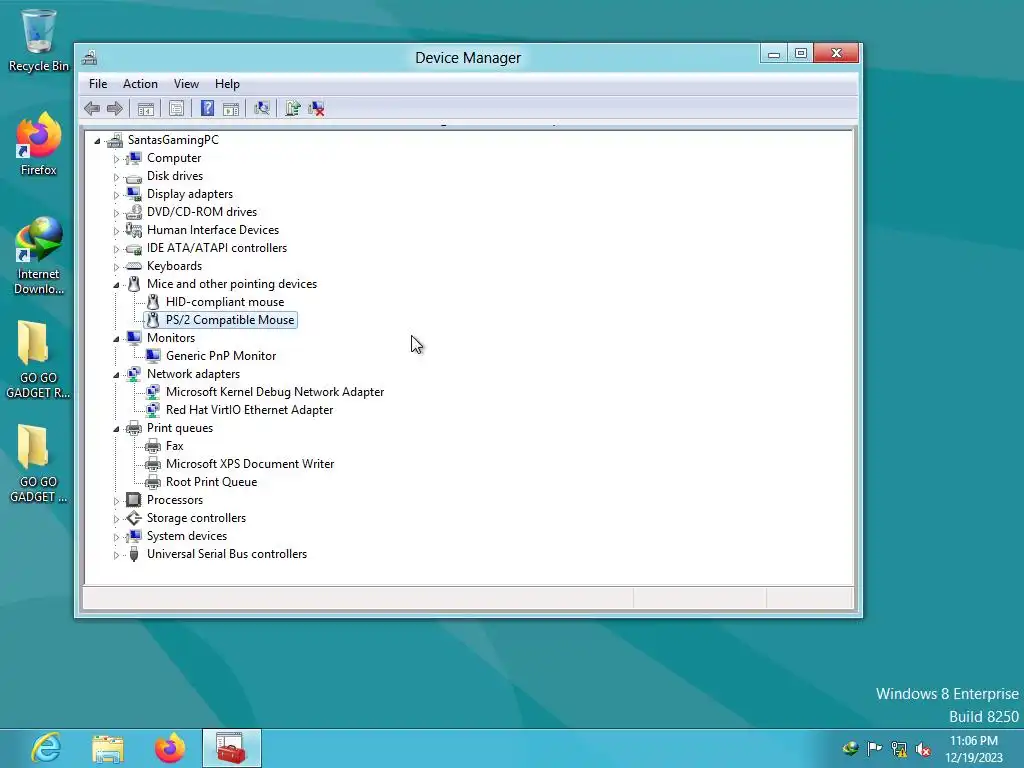Click the muted volume tray icon
Screen dimensions: 1024x768
(x=923, y=749)
